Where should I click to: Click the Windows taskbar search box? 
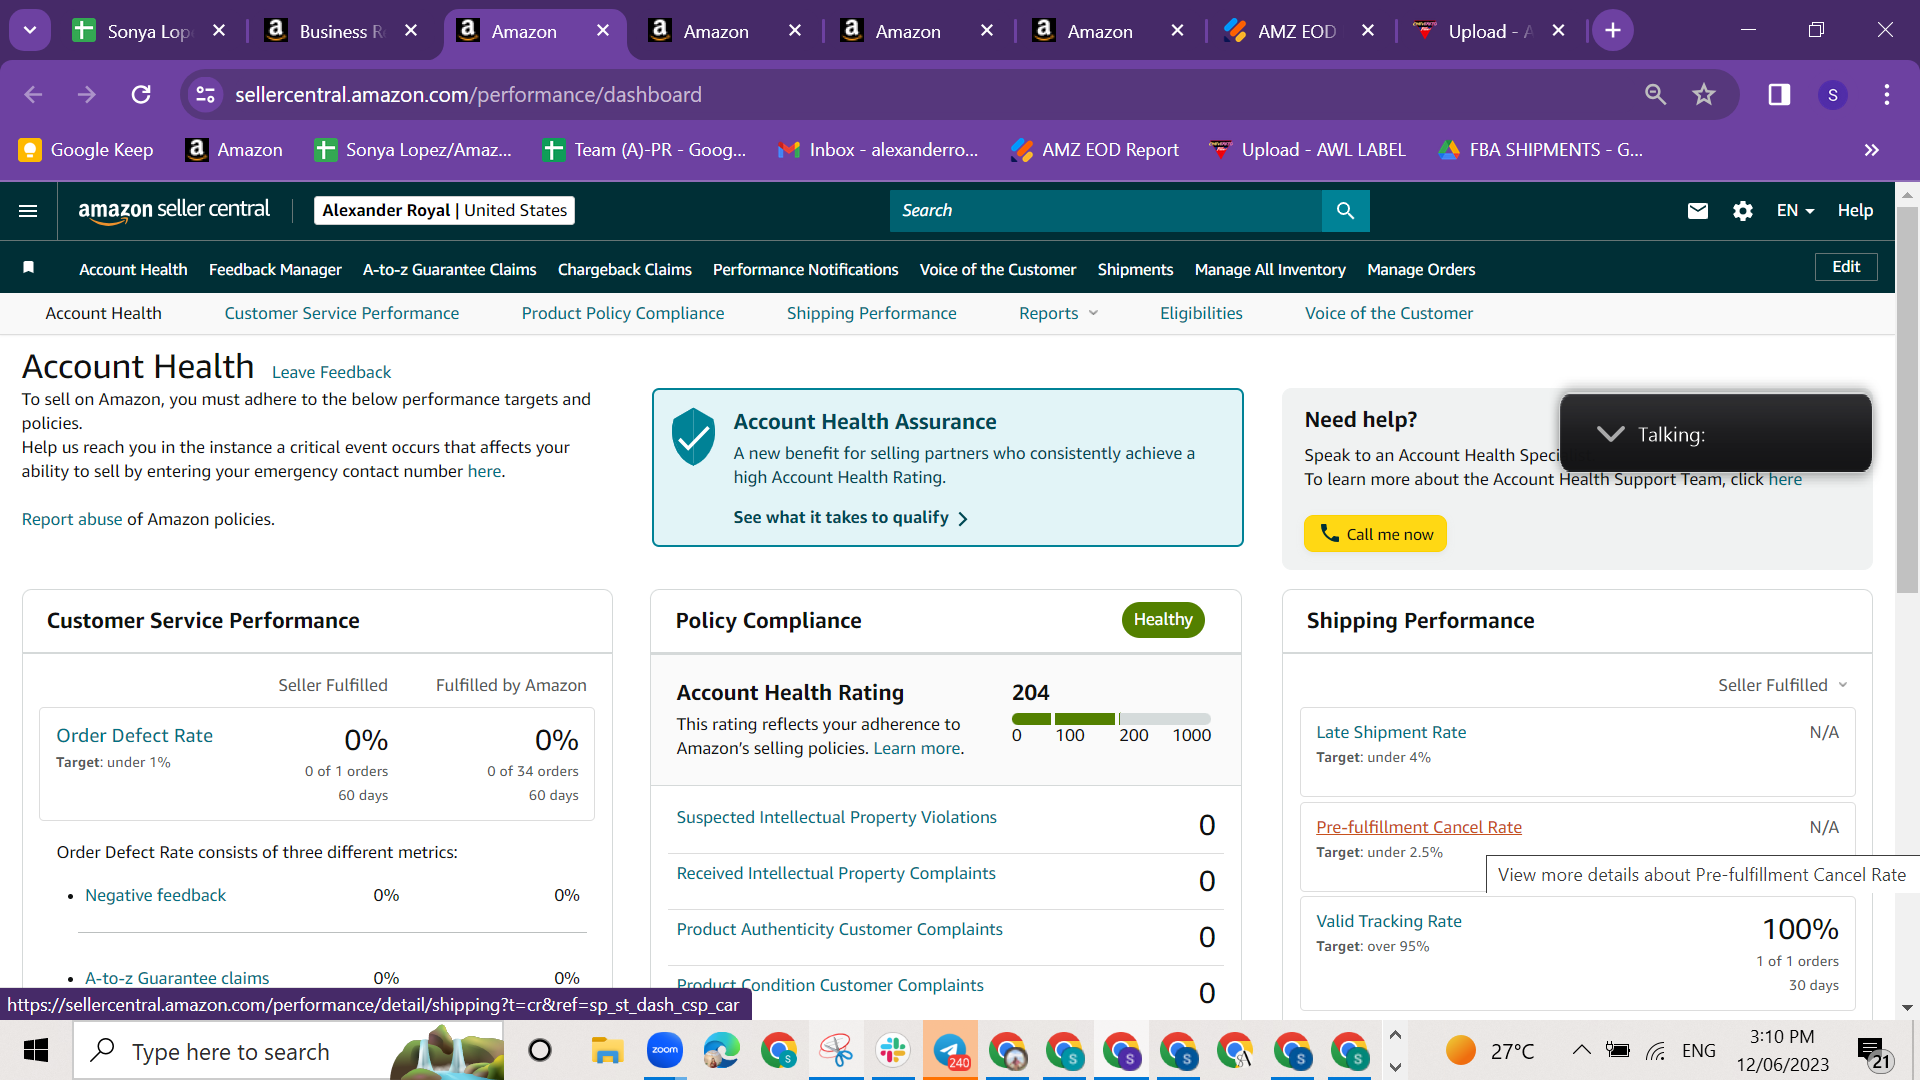click(x=289, y=1051)
